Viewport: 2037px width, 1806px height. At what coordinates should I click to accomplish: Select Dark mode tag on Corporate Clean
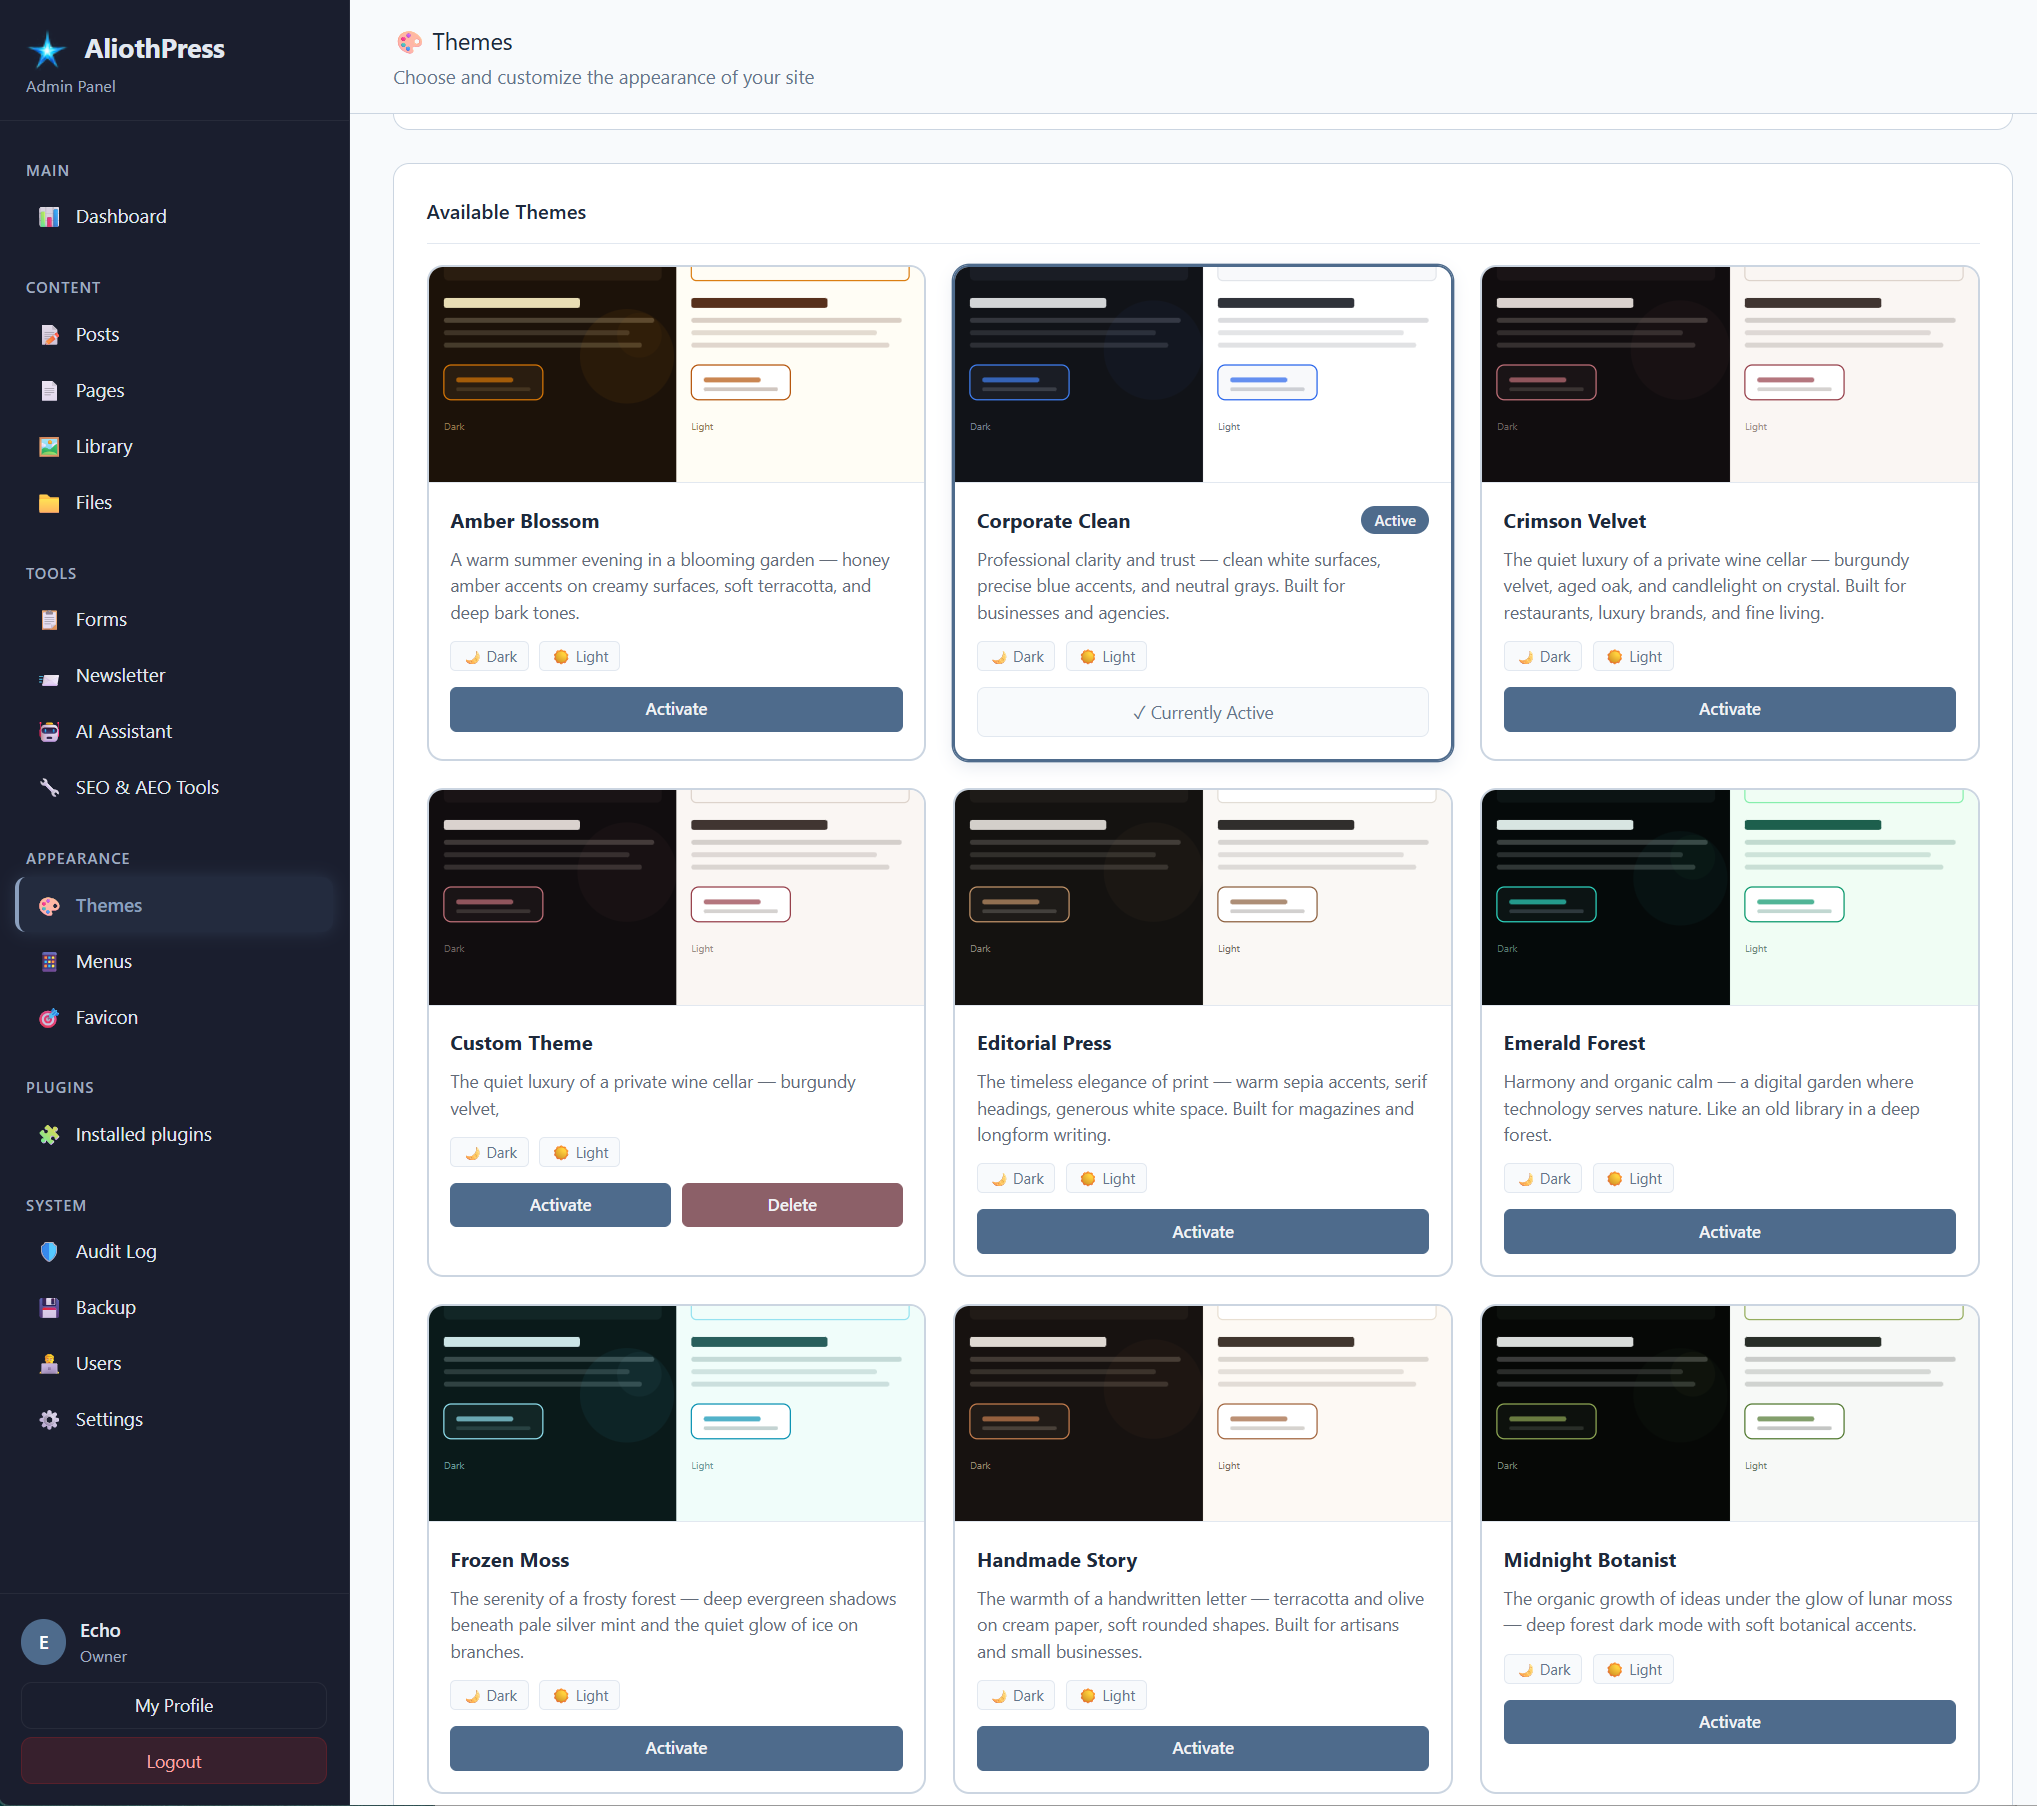tap(1016, 657)
